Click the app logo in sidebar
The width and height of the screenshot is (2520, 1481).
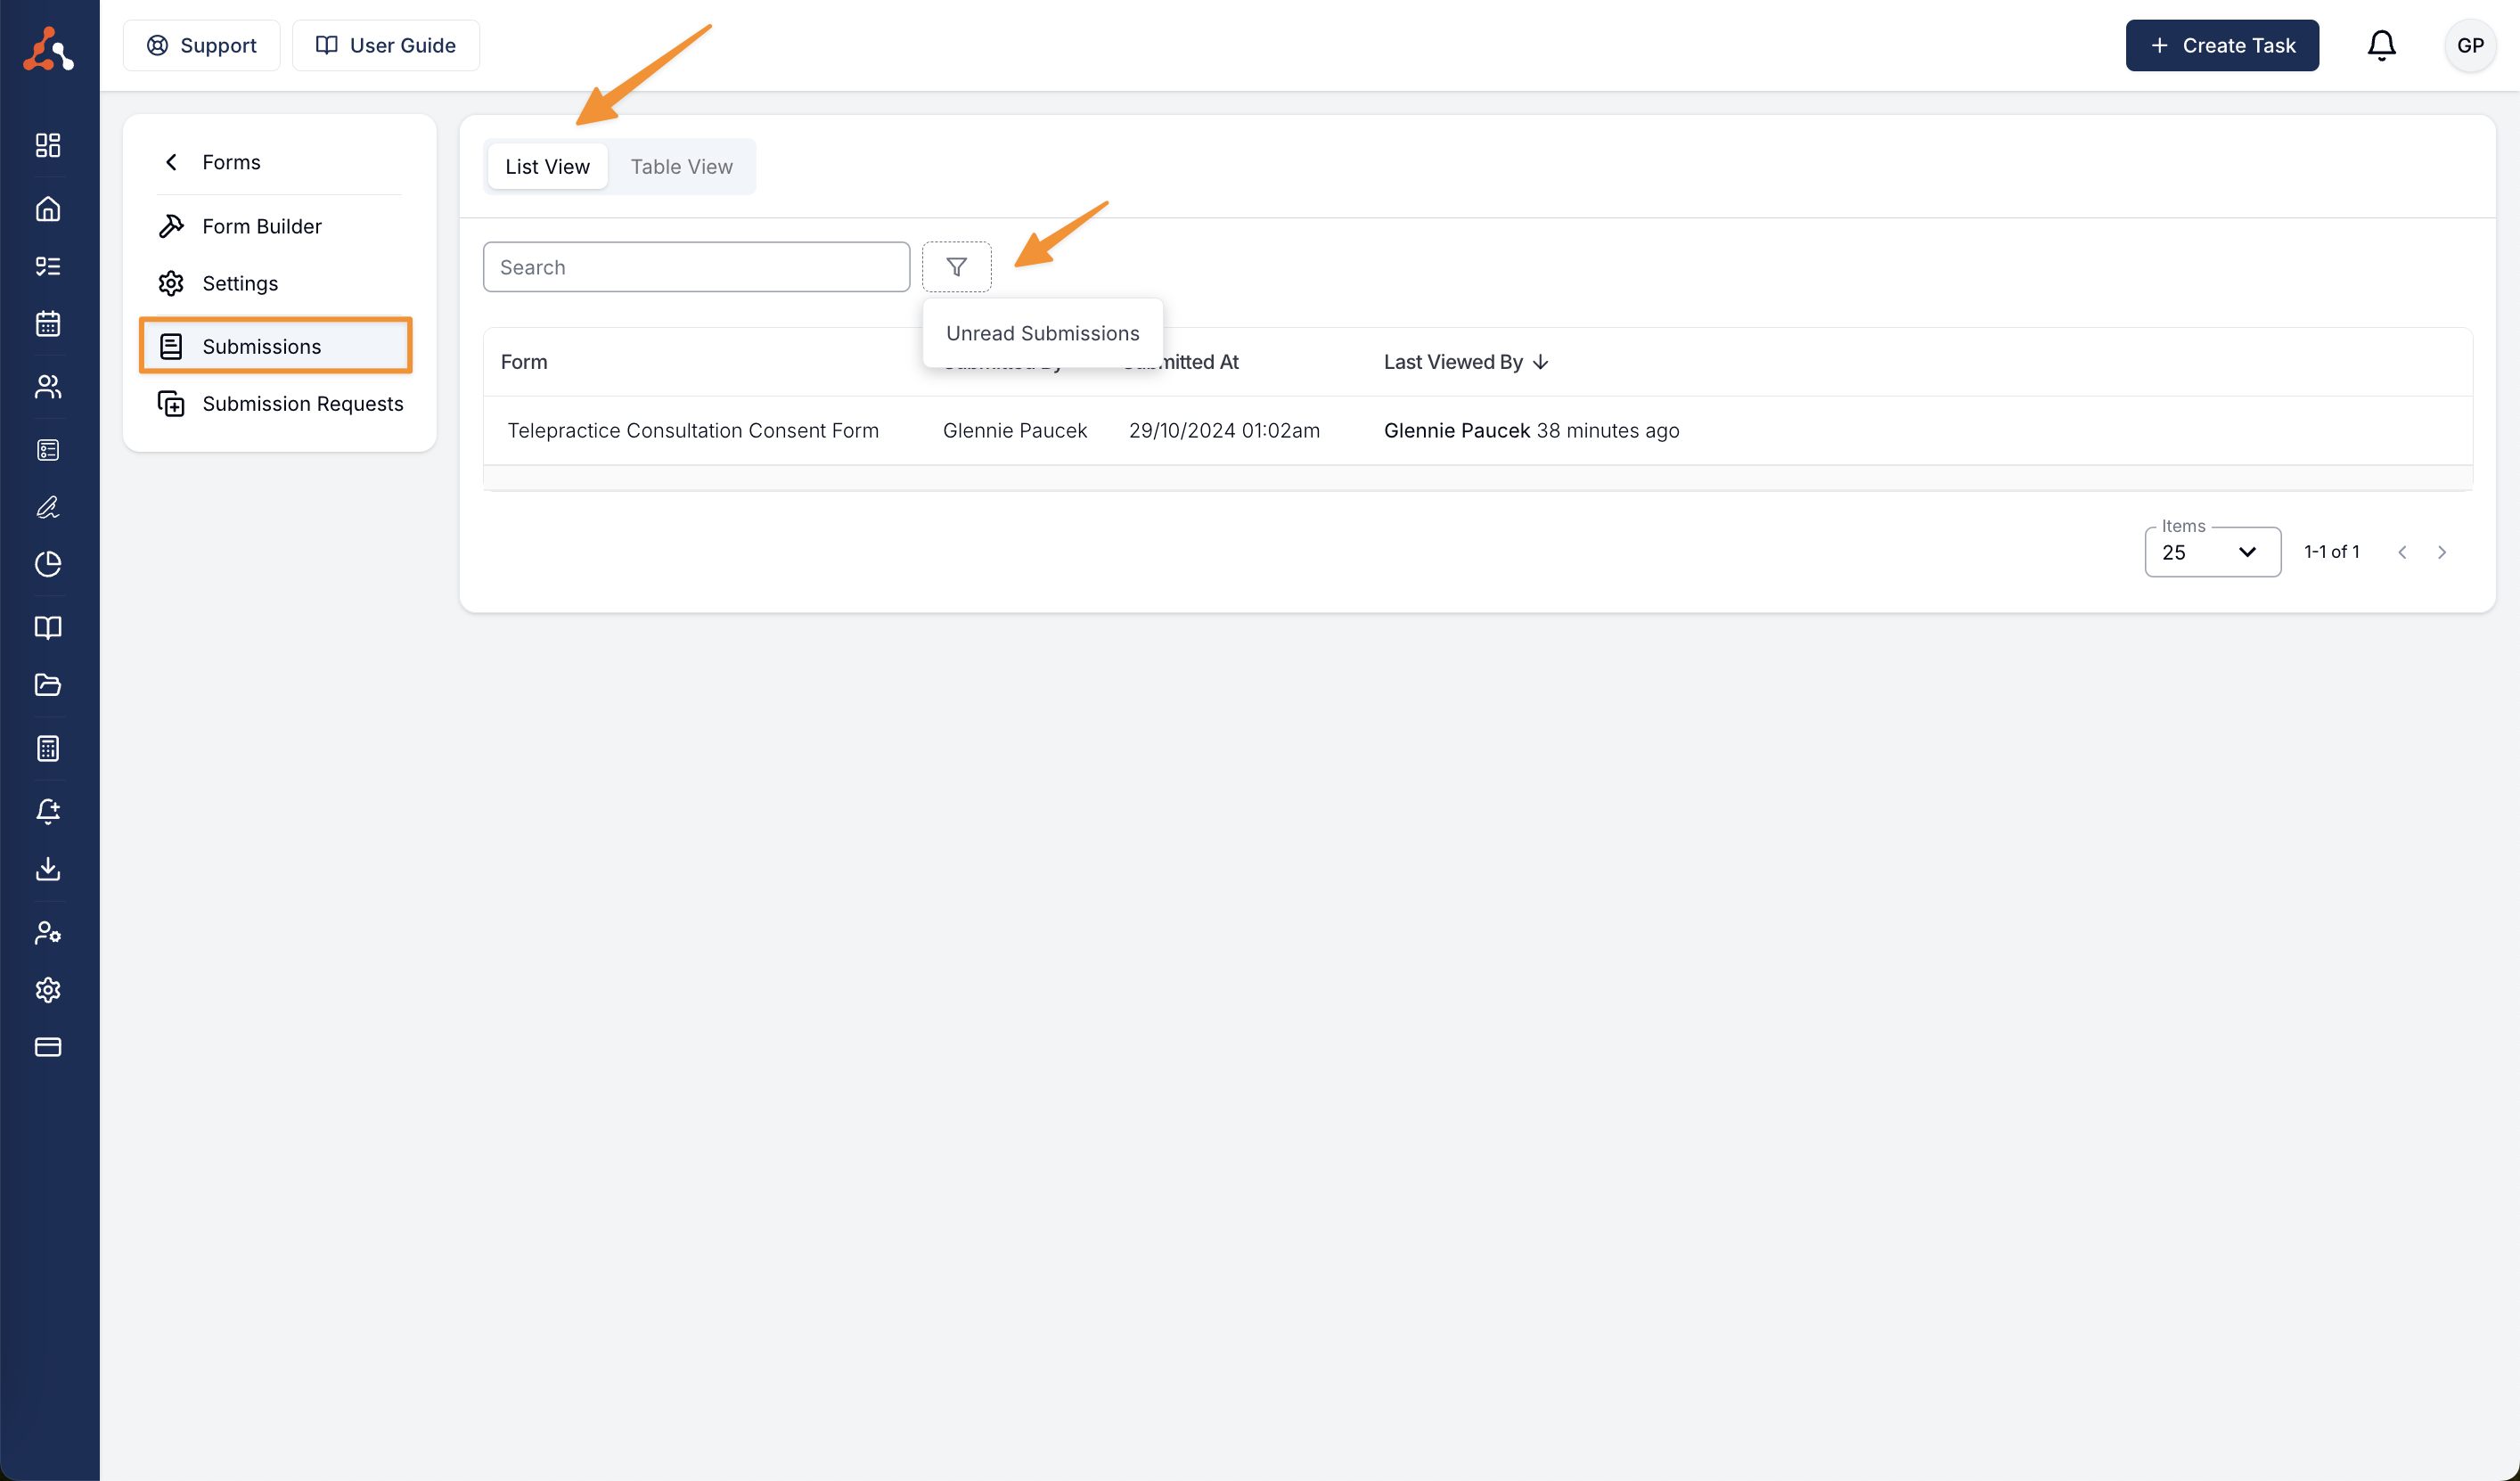pos(48,48)
